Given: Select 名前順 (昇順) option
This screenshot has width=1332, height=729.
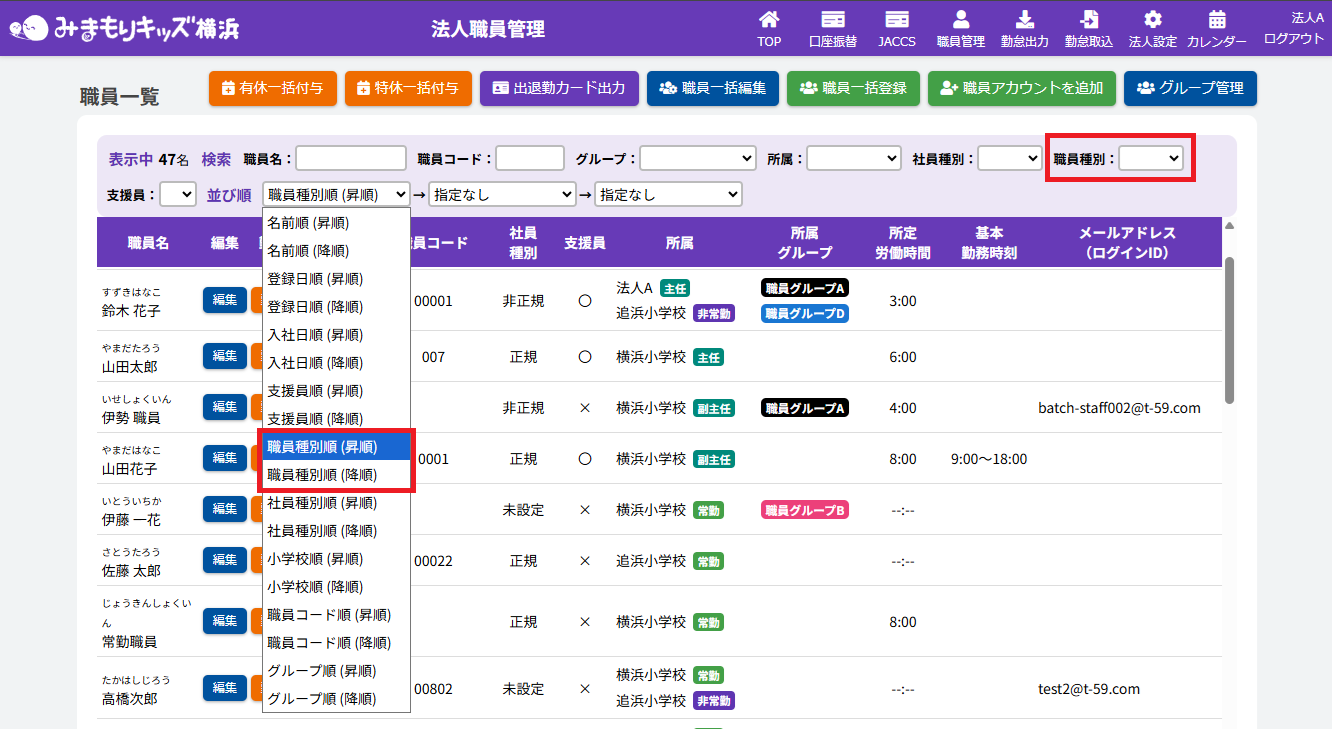Looking at the screenshot, I should tap(336, 223).
